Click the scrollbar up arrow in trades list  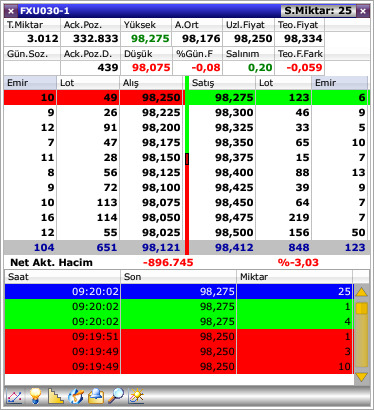pos(362,292)
